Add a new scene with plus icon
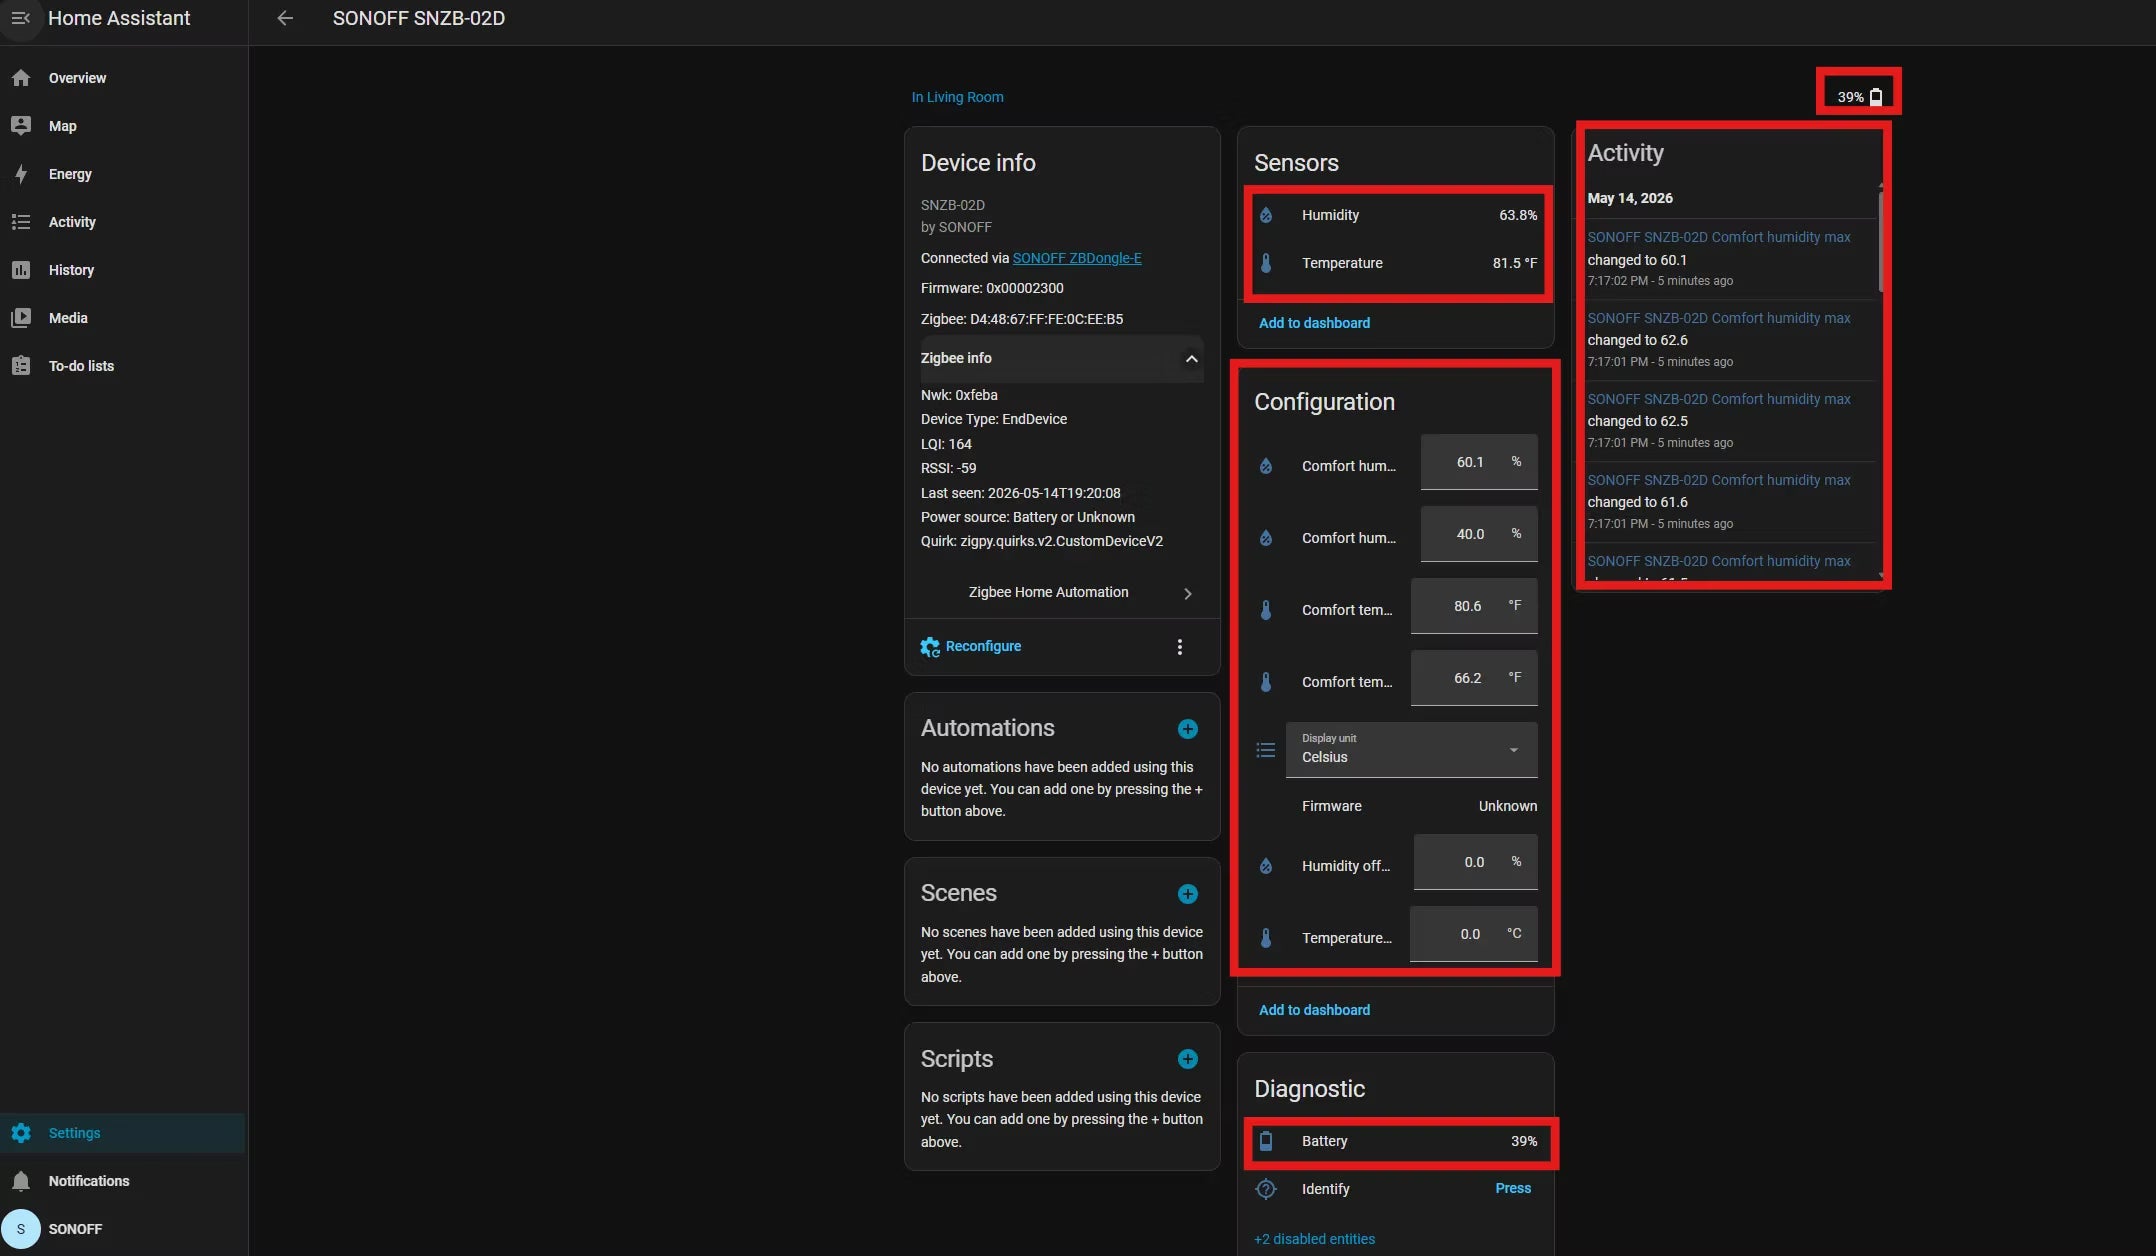The image size is (2156, 1256). [1187, 894]
